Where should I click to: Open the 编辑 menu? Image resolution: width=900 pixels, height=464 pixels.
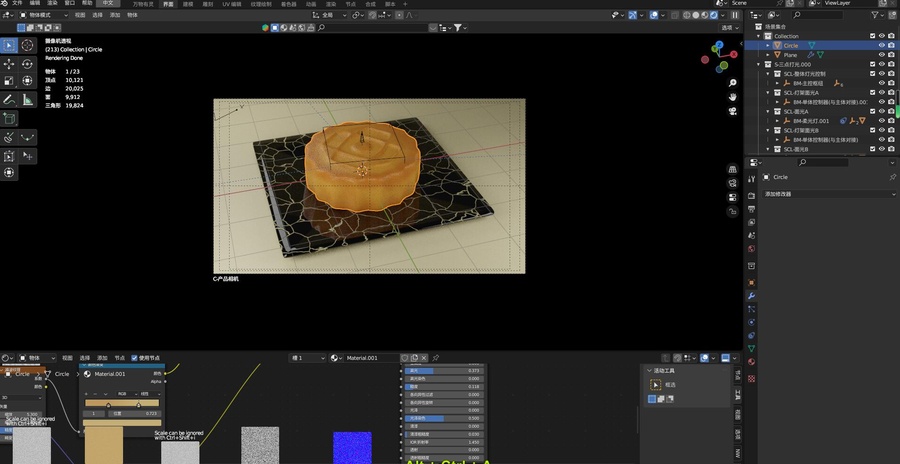35,3
